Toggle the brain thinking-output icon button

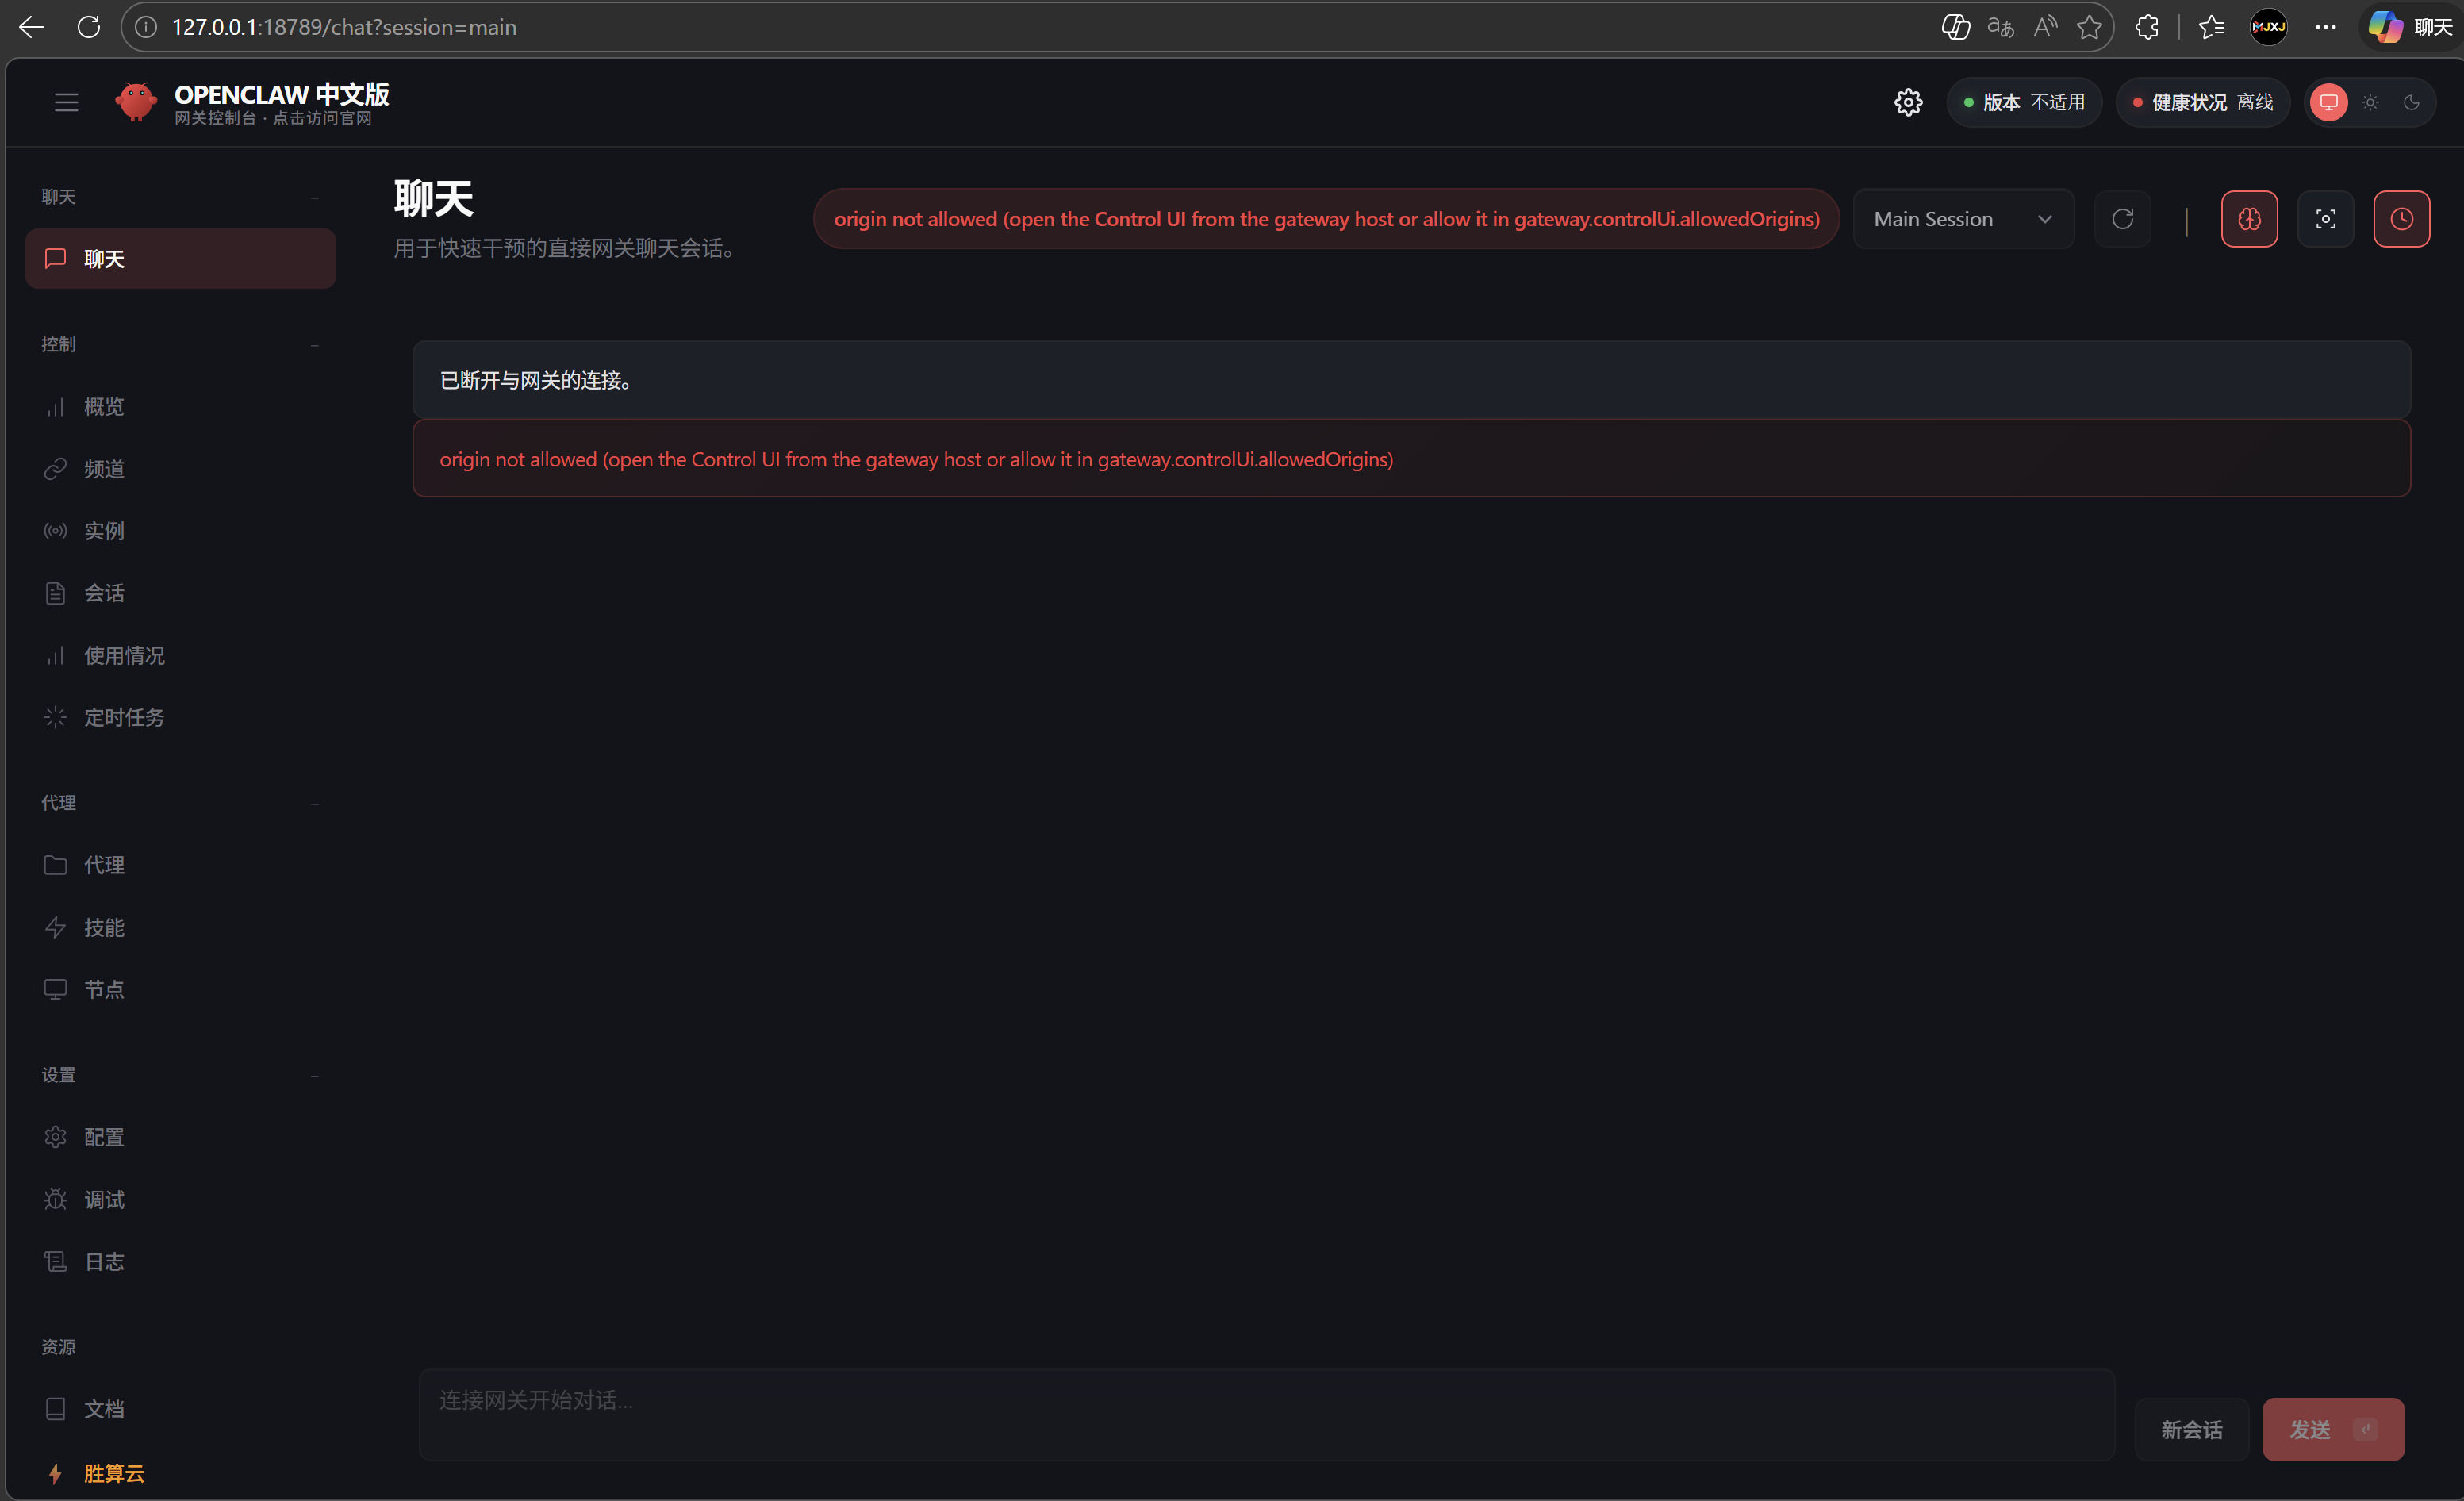(x=2249, y=219)
